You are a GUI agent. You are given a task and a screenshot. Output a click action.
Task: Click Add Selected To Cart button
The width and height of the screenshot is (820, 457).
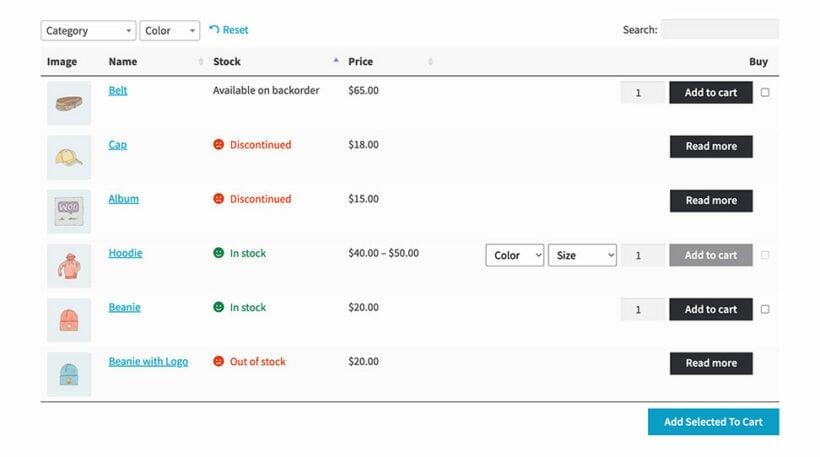point(713,421)
